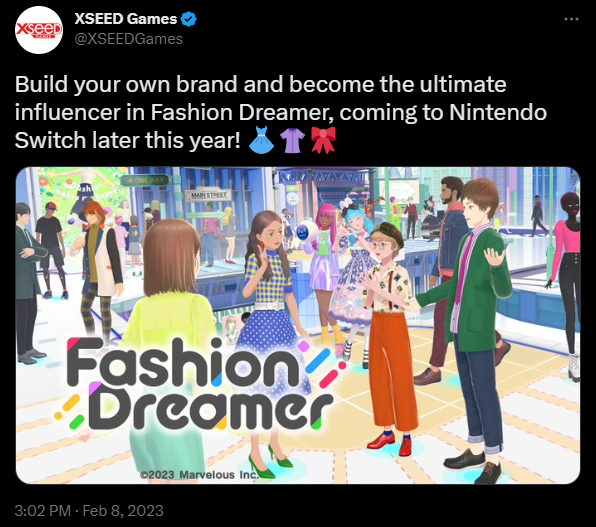Click the Feb 8, 2023 date

(123, 510)
